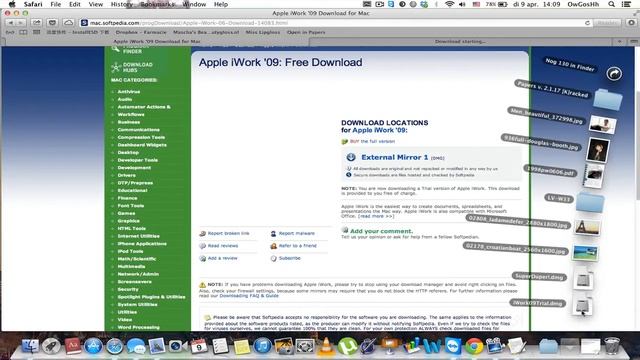Open the volume icon in menu bar

pyautogui.click(x=462, y=4)
